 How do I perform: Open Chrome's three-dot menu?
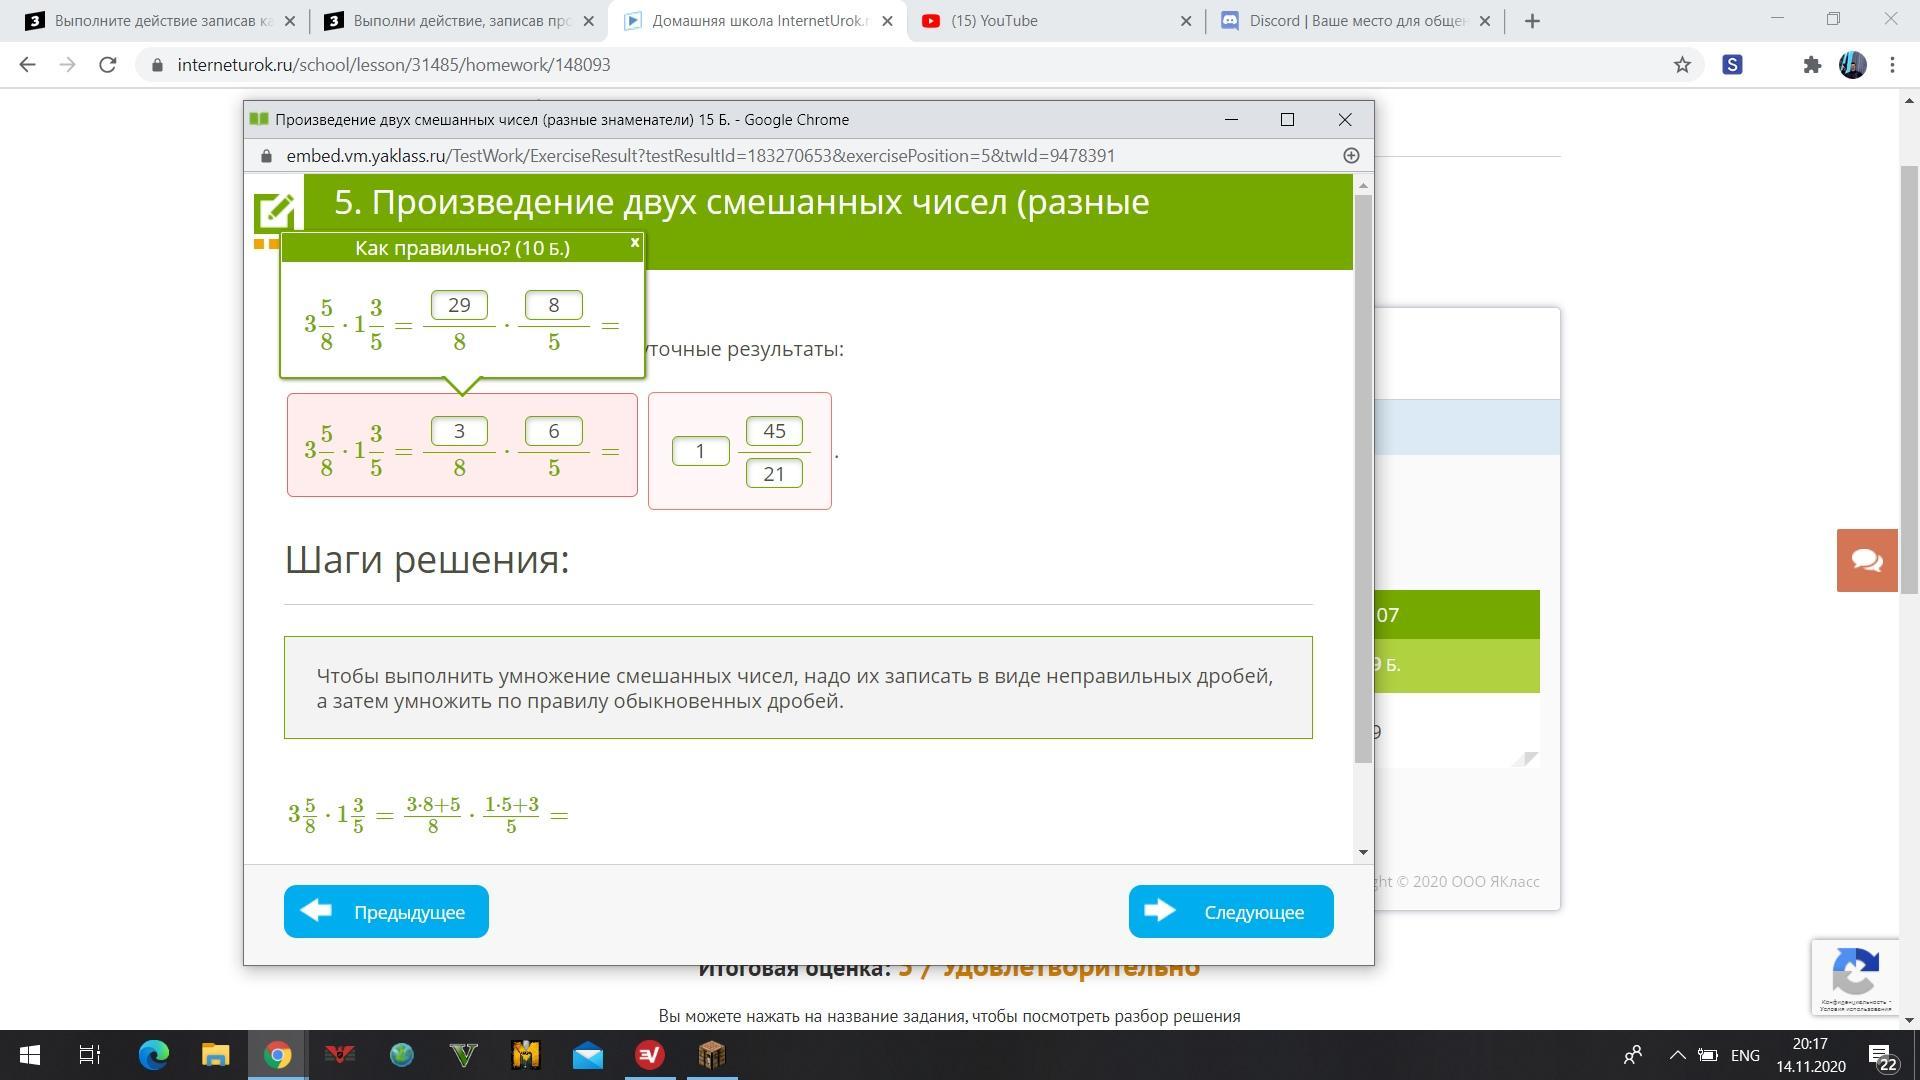[1892, 65]
